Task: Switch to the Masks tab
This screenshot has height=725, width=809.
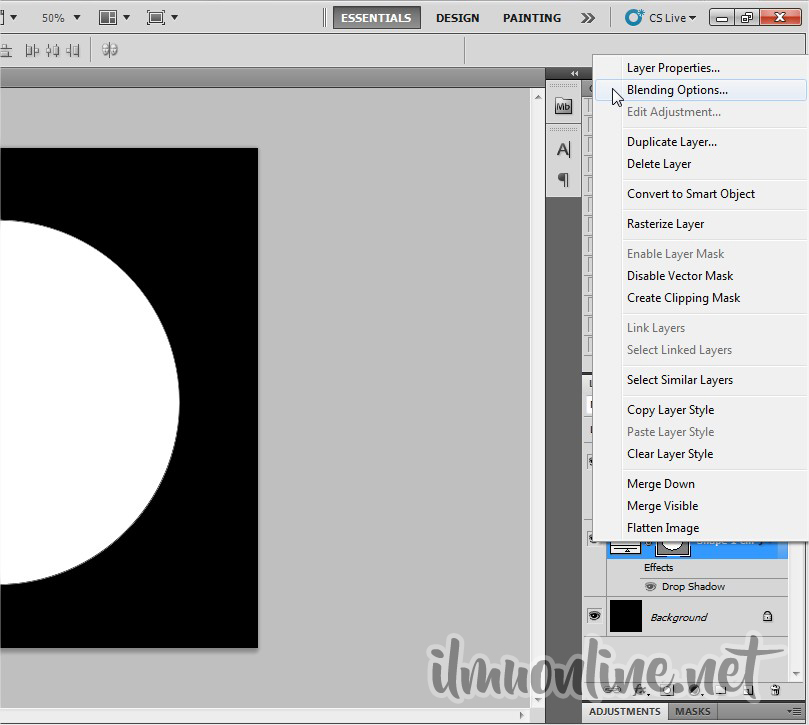Action: coord(692,712)
